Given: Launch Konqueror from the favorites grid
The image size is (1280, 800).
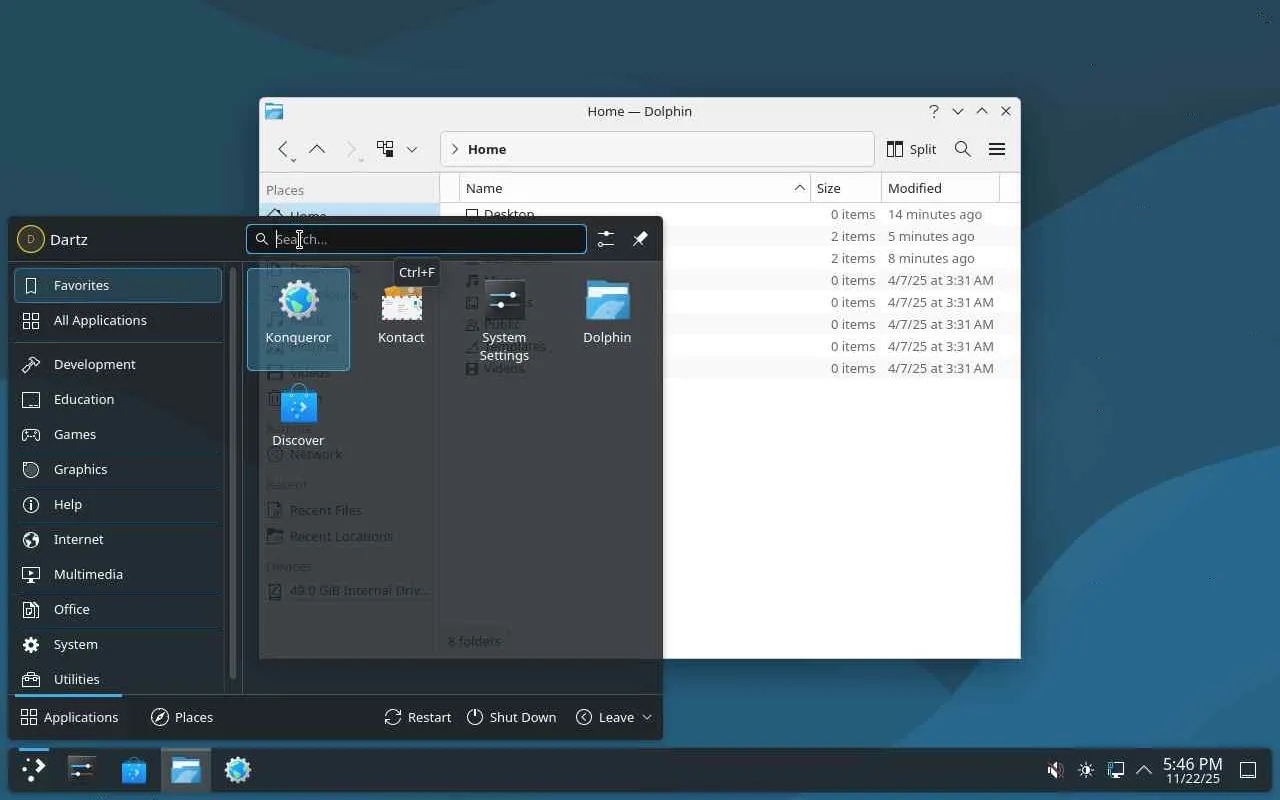Looking at the screenshot, I should 298,319.
